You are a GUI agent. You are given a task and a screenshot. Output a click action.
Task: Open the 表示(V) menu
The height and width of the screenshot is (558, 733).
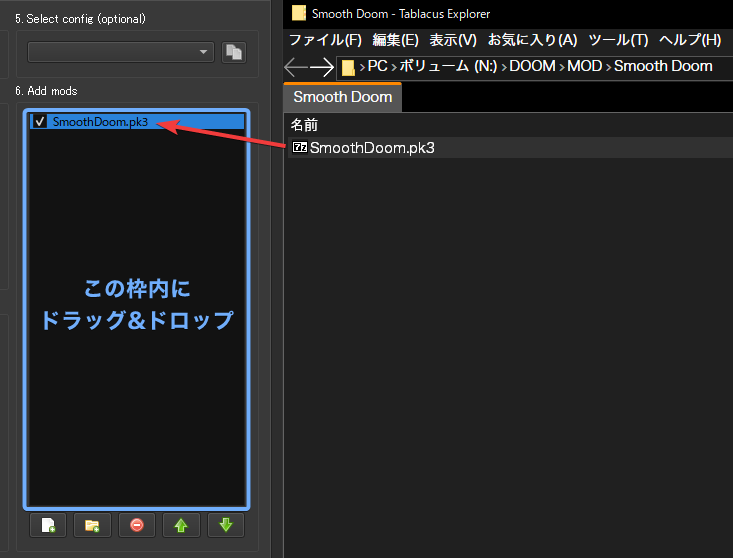point(453,40)
